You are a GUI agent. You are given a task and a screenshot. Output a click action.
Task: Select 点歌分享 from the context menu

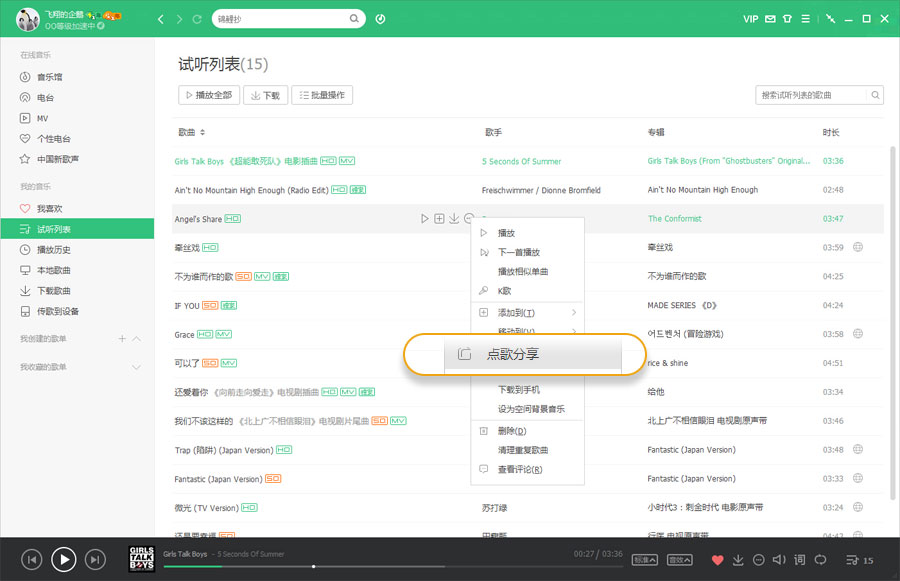513,354
